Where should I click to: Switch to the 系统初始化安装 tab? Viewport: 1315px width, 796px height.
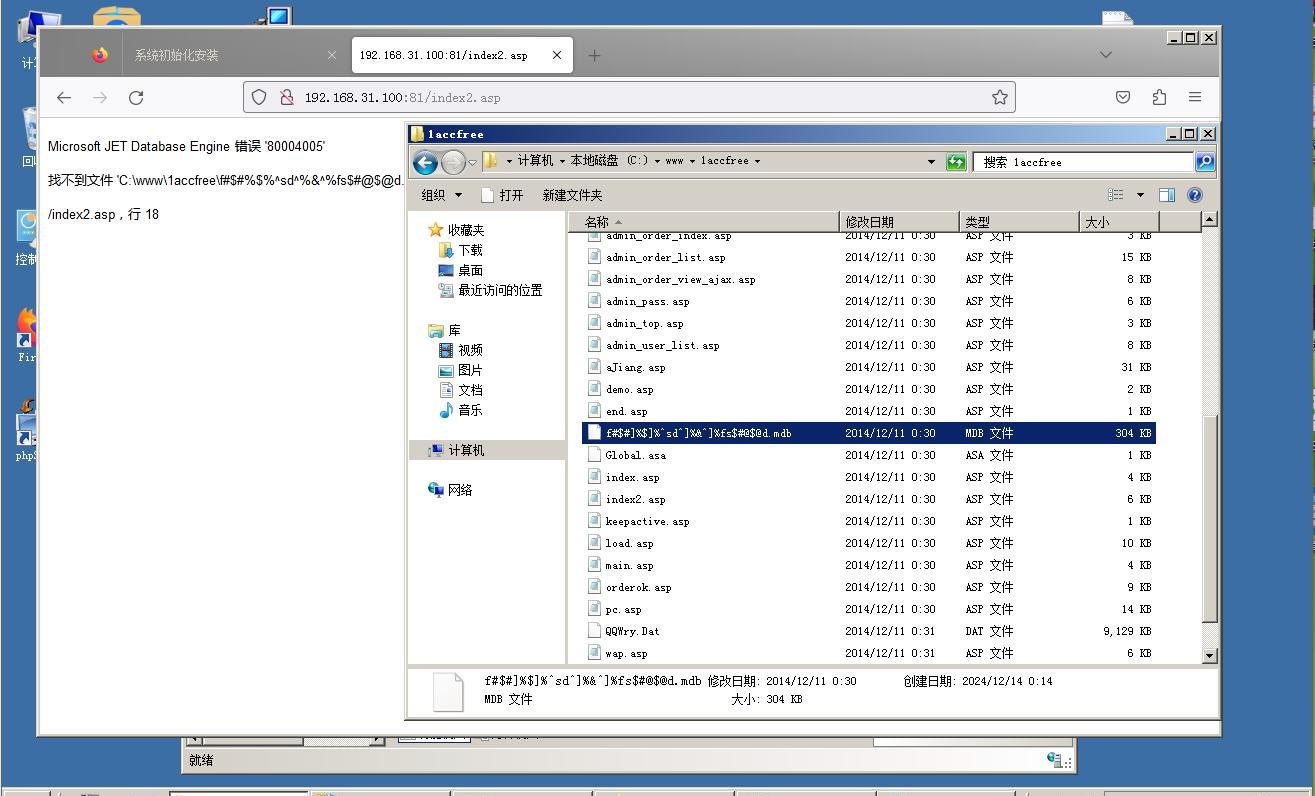177,55
